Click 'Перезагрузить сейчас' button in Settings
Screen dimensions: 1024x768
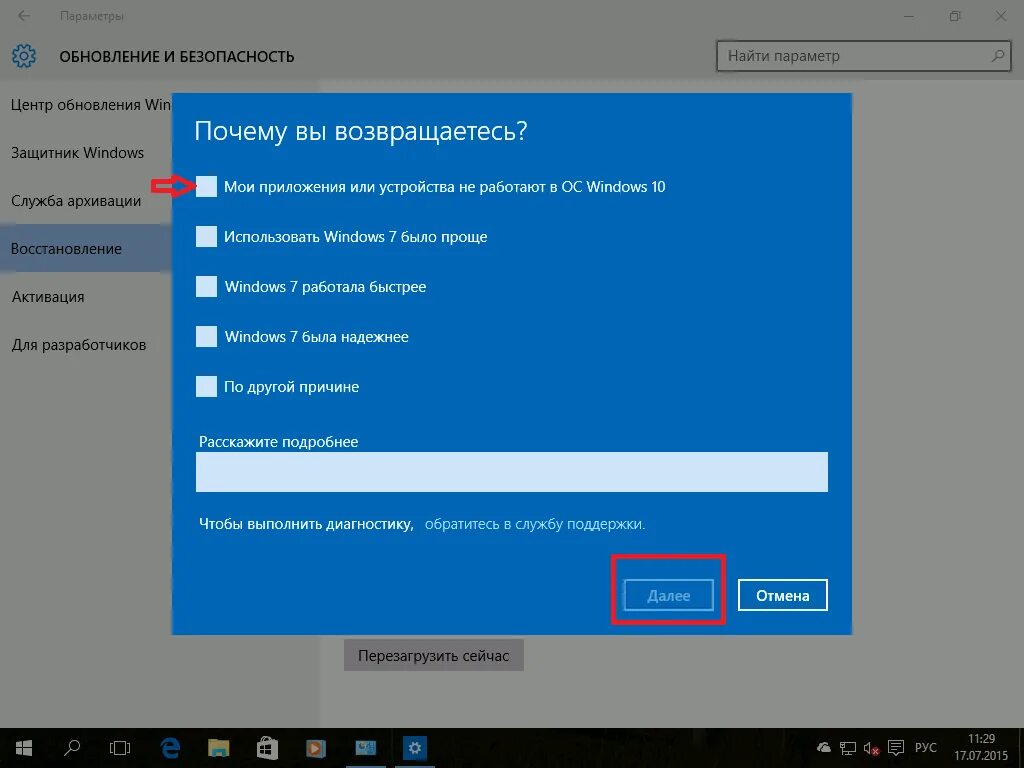[x=434, y=656]
